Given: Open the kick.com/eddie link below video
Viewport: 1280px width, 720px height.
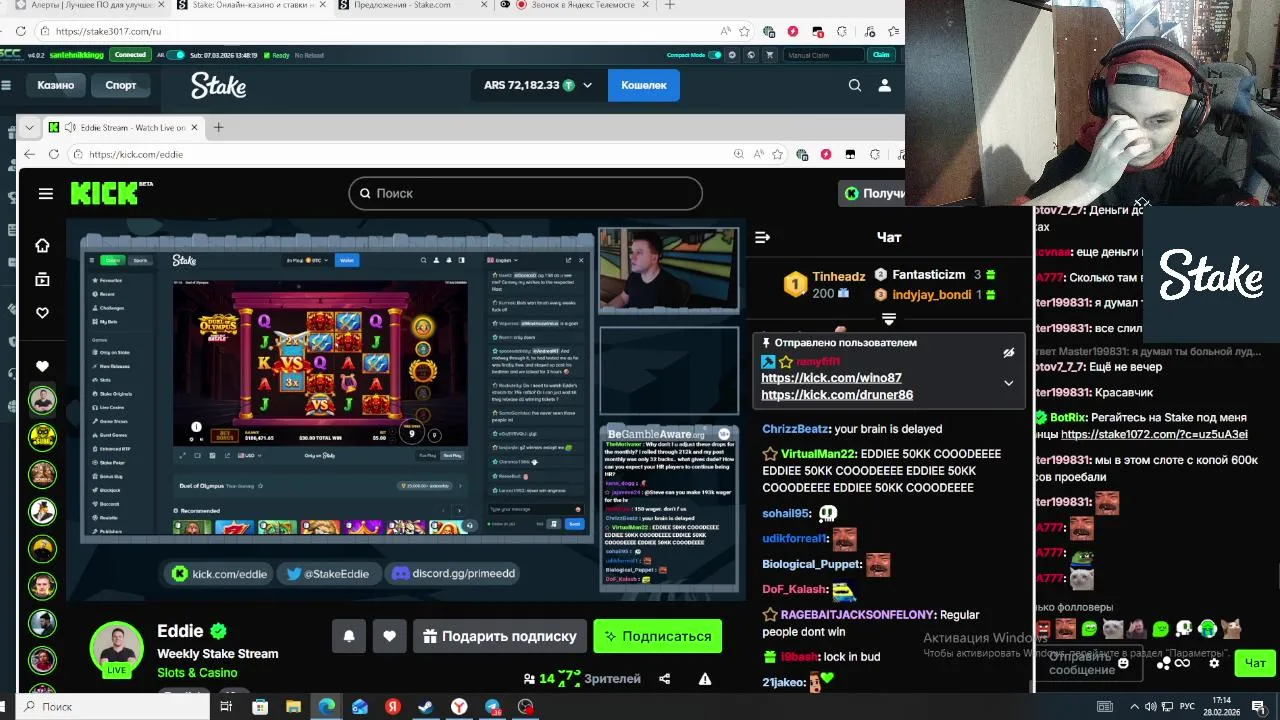Looking at the screenshot, I should click(220, 574).
